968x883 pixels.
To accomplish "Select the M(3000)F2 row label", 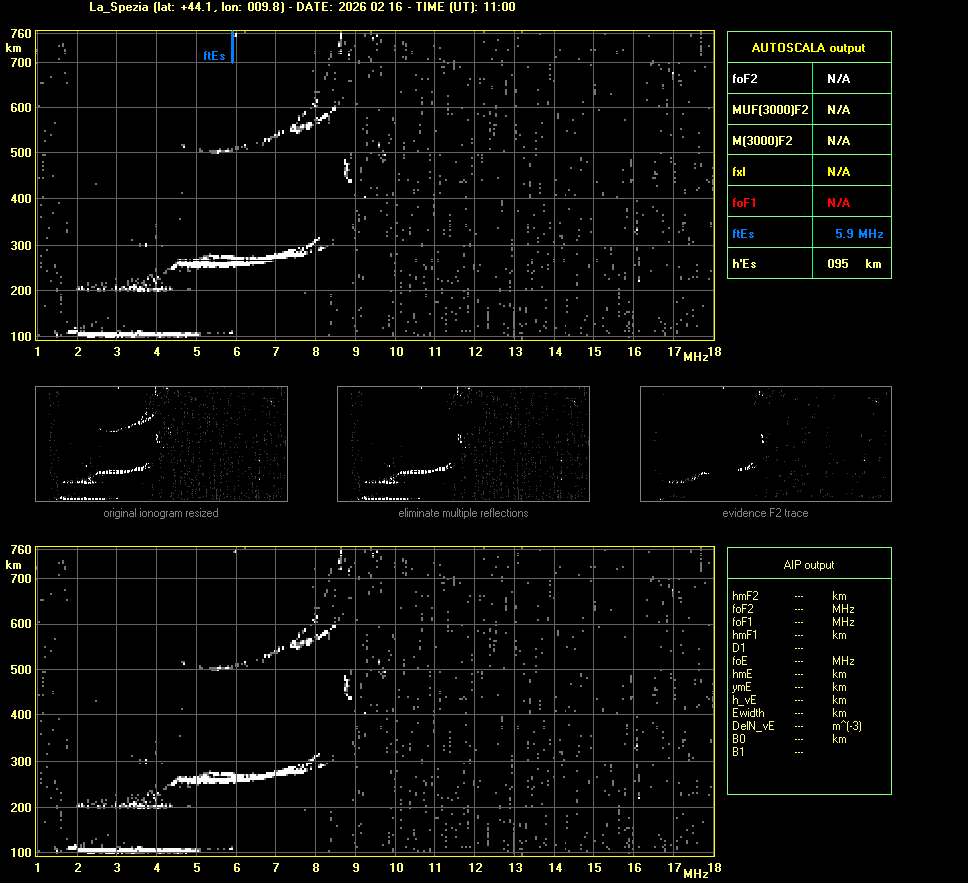I will 762,141.
